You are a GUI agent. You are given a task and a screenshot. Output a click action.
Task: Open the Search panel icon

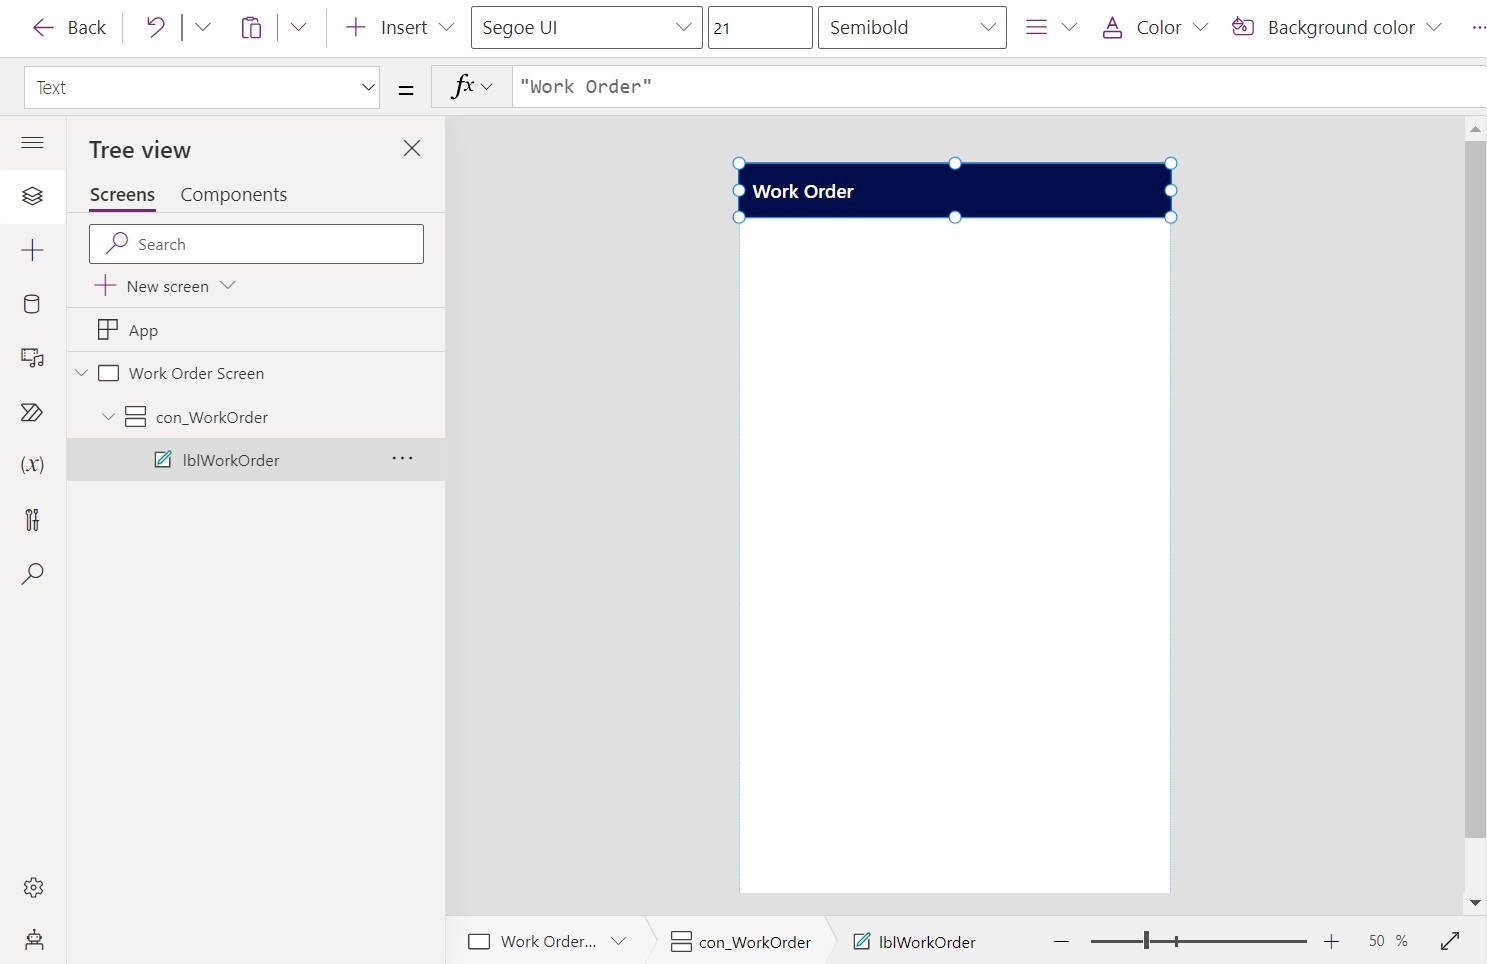point(32,573)
